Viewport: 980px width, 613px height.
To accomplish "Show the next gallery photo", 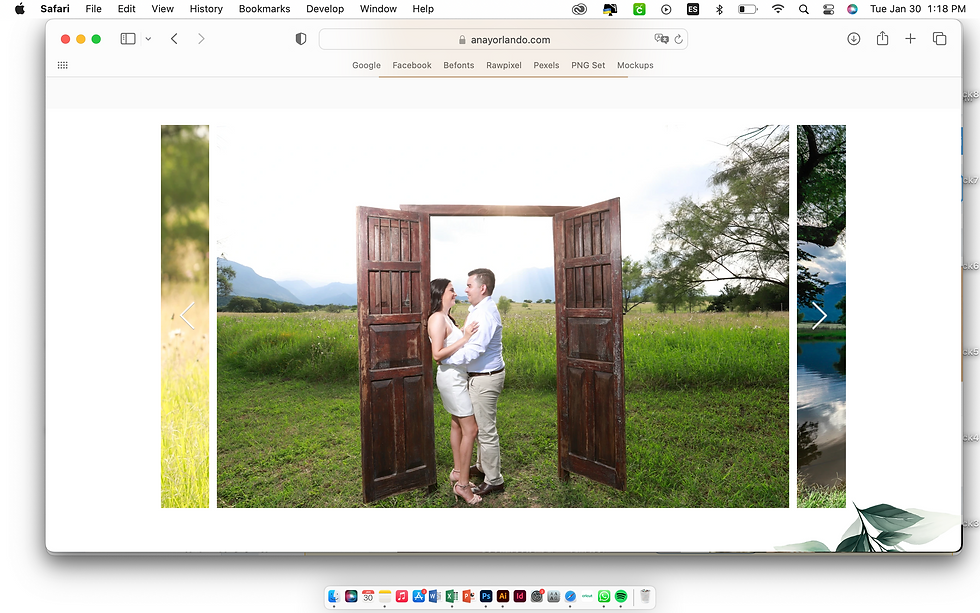I will (819, 316).
